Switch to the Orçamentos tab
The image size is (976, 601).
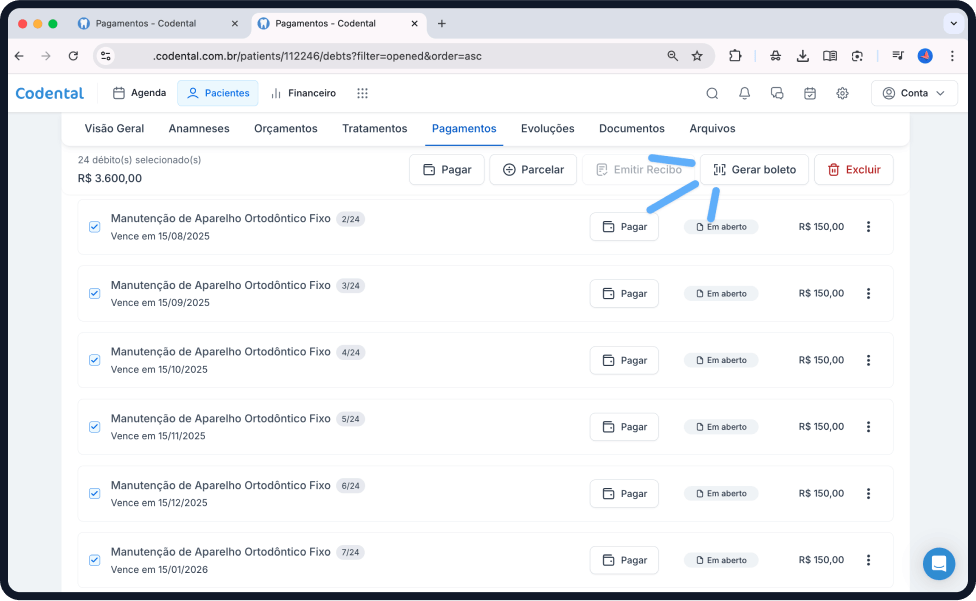285,128
